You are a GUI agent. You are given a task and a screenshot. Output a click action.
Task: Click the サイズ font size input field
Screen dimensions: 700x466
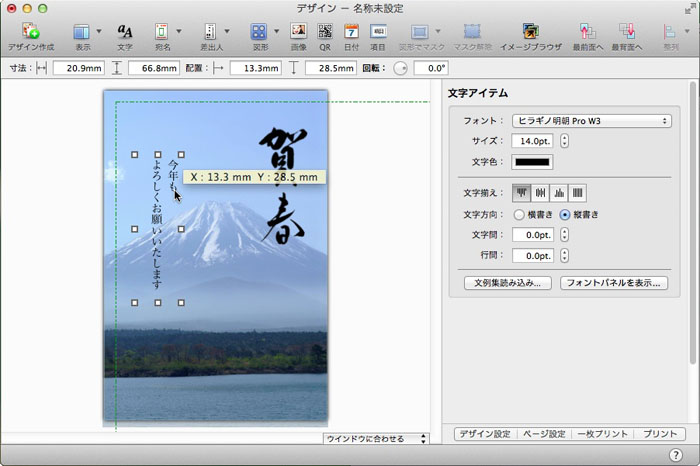click(532, 141)
